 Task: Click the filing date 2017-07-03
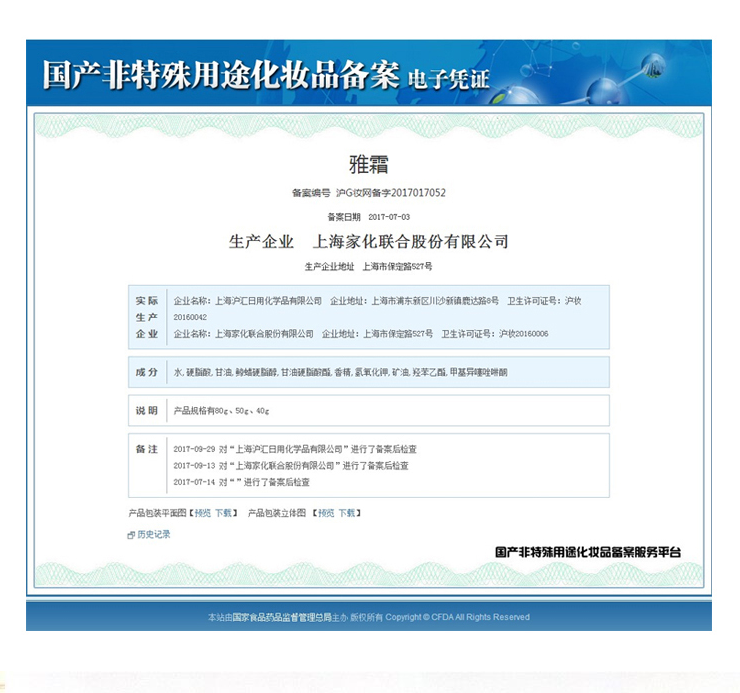pyautogui.click(x=389, y=217)
